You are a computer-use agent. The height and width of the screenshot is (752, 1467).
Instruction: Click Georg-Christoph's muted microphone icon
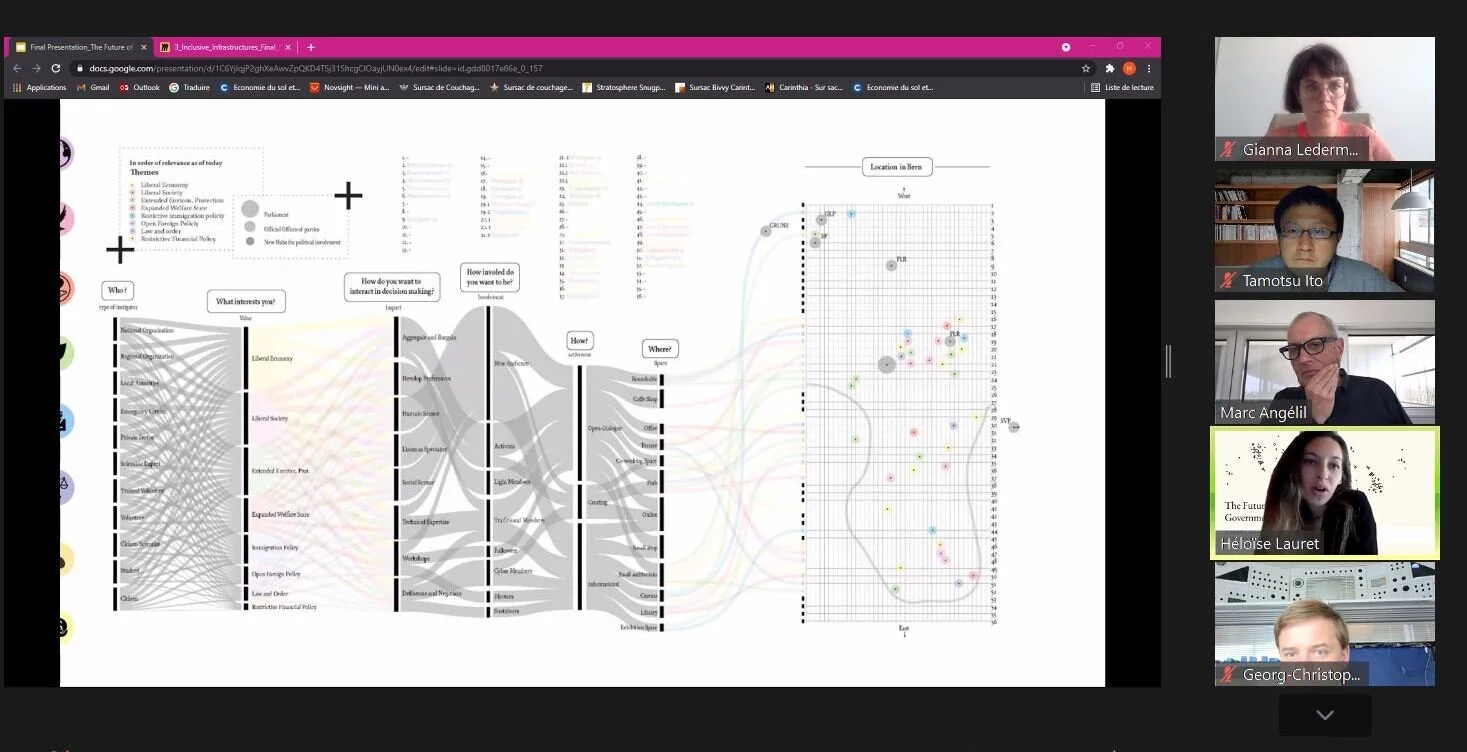(x=1228, y=675)
